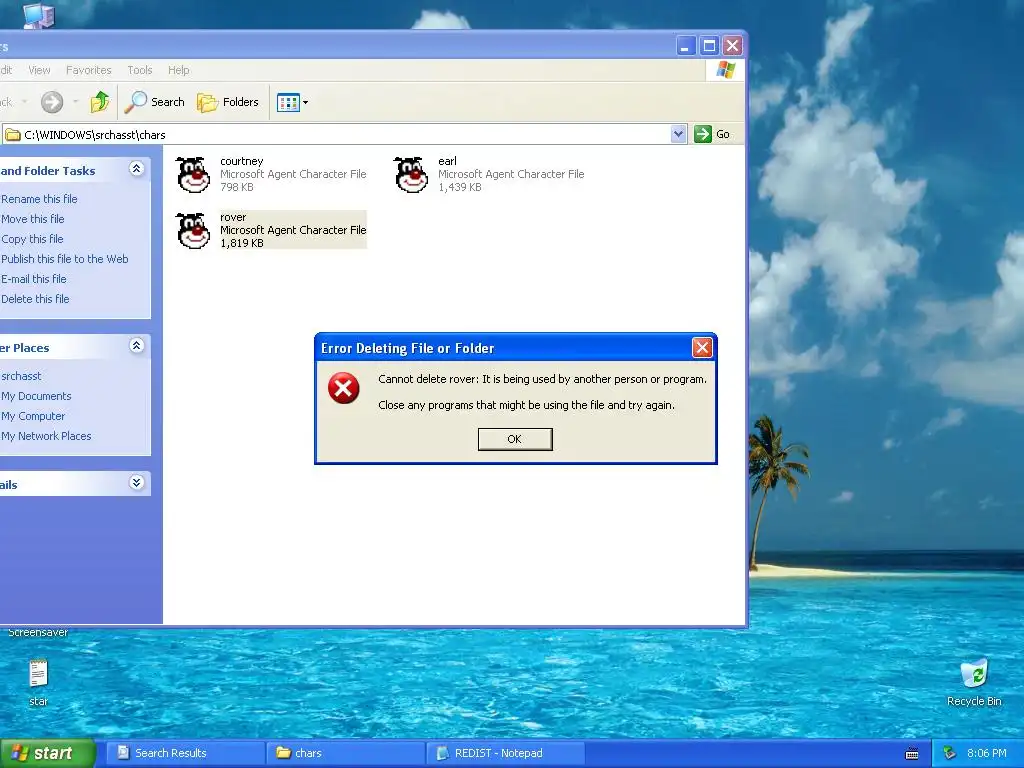Open My Documents from Other Places
Image resolution: width=1024 pixels, height=768 pixels.
click(36, 396)
